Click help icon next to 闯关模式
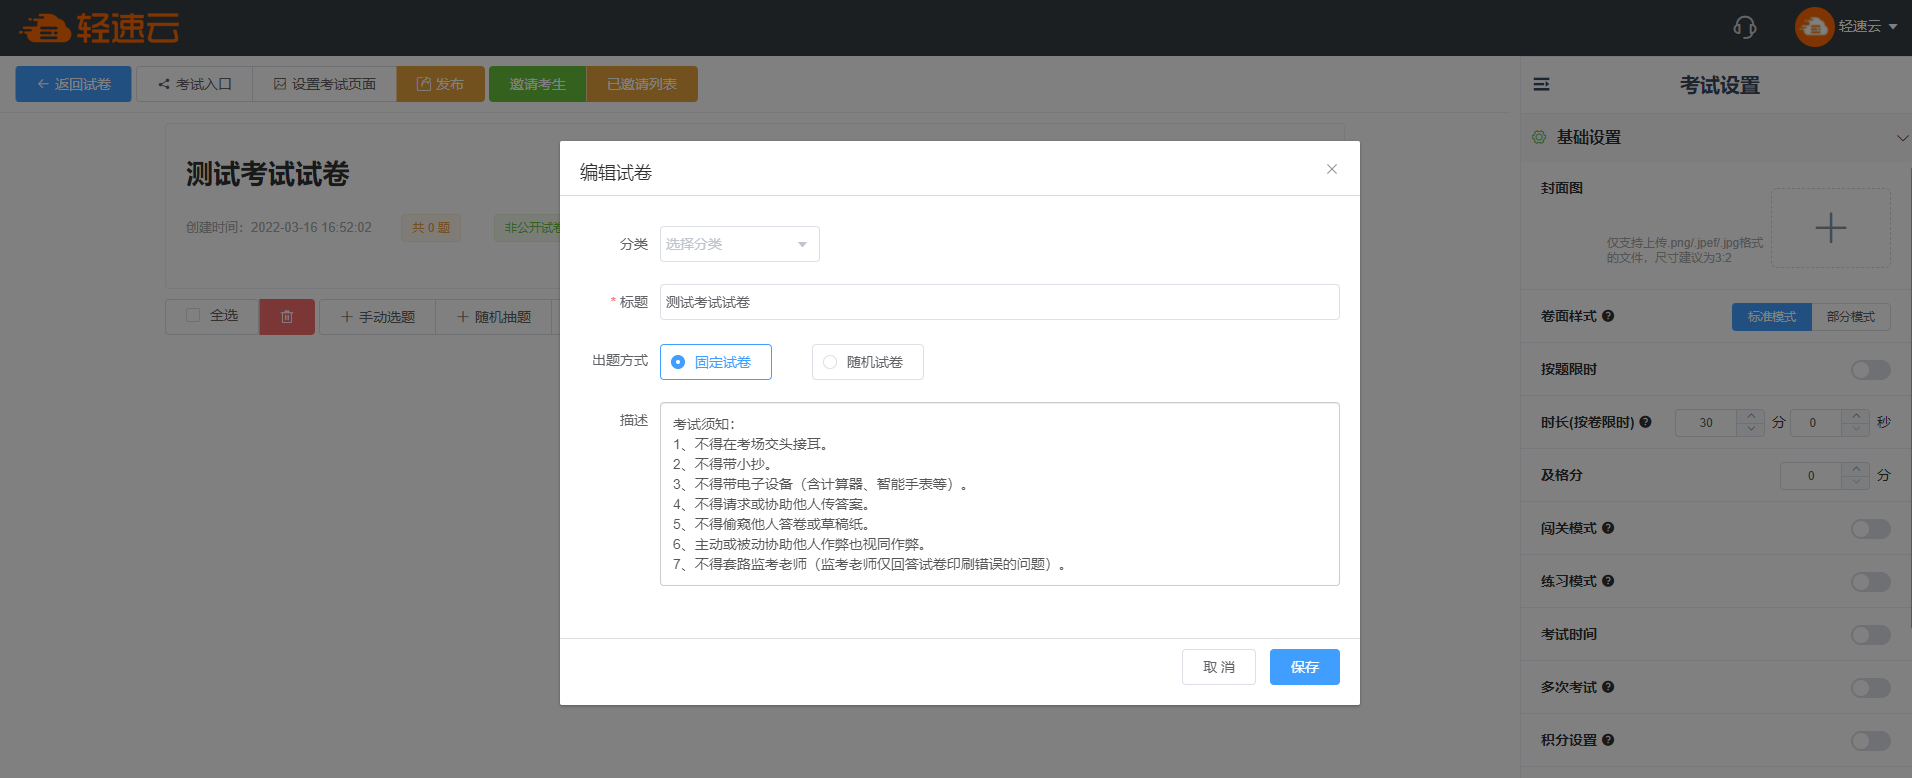 [x=1608, y=528]
